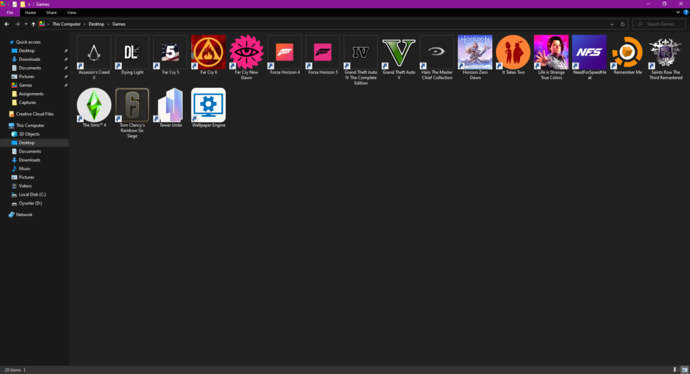Navigate to Desktop in breadcrumb path
This screenshot has width=690, height=374.
pyautogui.click(x=96, y=24)
